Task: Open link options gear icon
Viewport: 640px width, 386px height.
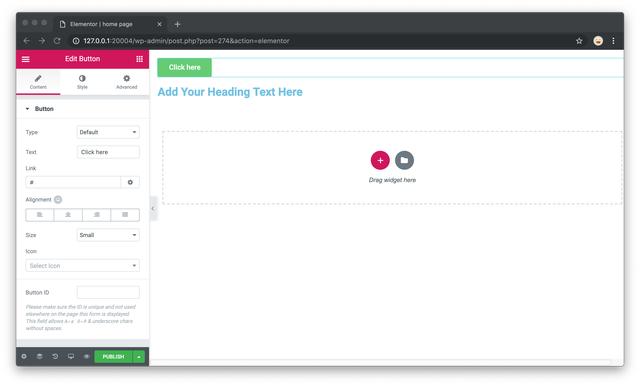Action: coord(130,182)
